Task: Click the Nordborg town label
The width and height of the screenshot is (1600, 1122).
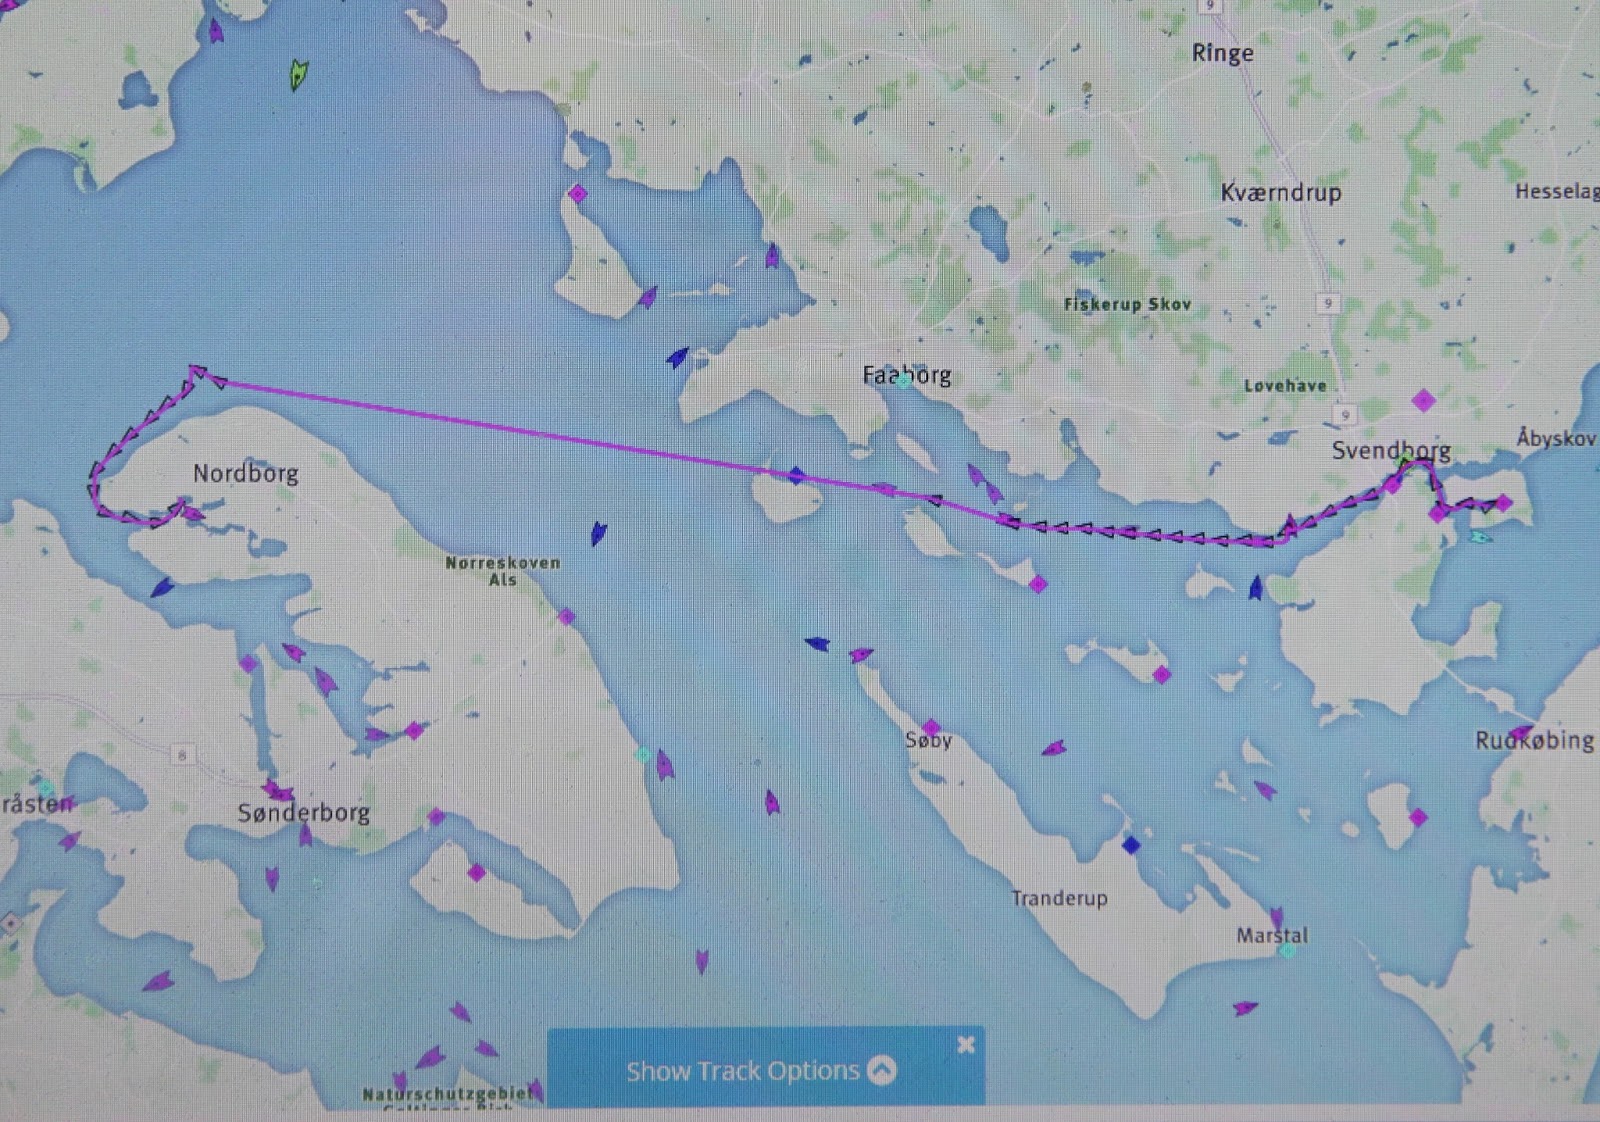Action: click(x=246, y=473)
